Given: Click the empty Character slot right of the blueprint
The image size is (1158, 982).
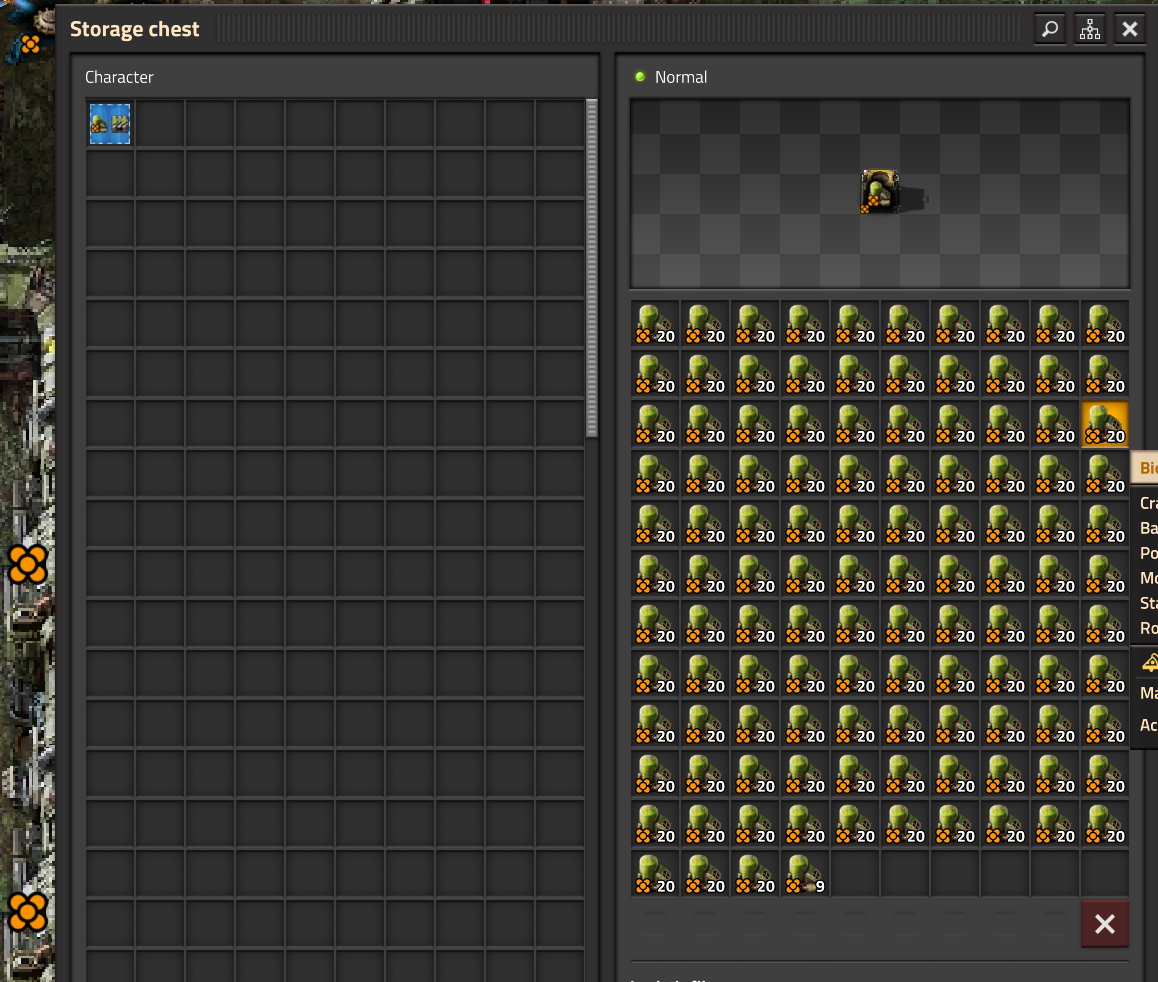Looking at the screenshot, I should [x=160, y=124].
